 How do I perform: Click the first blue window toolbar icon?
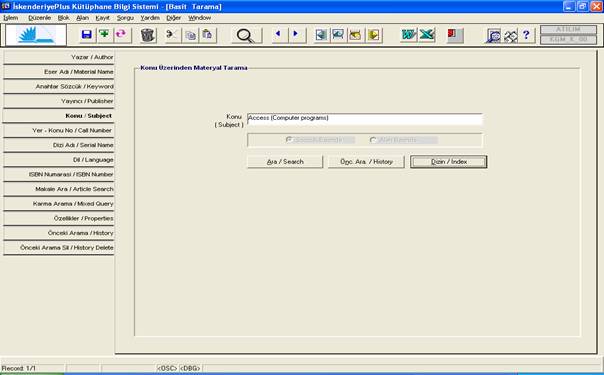[321, 35]
